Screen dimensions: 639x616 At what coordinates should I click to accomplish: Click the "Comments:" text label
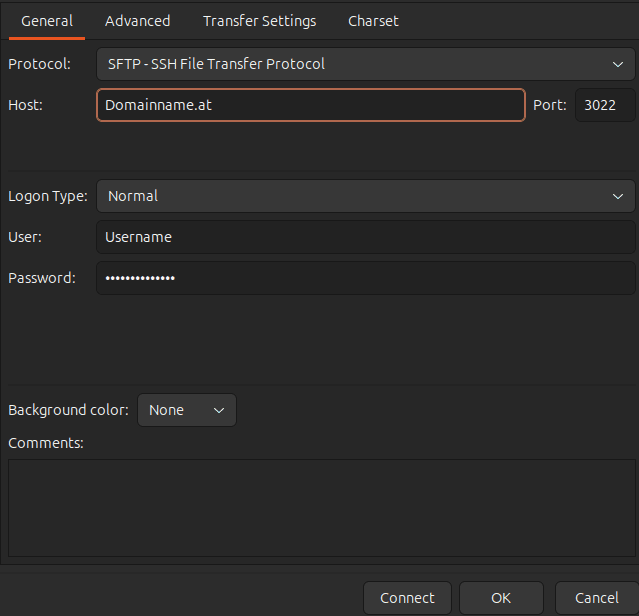(45, 442)
